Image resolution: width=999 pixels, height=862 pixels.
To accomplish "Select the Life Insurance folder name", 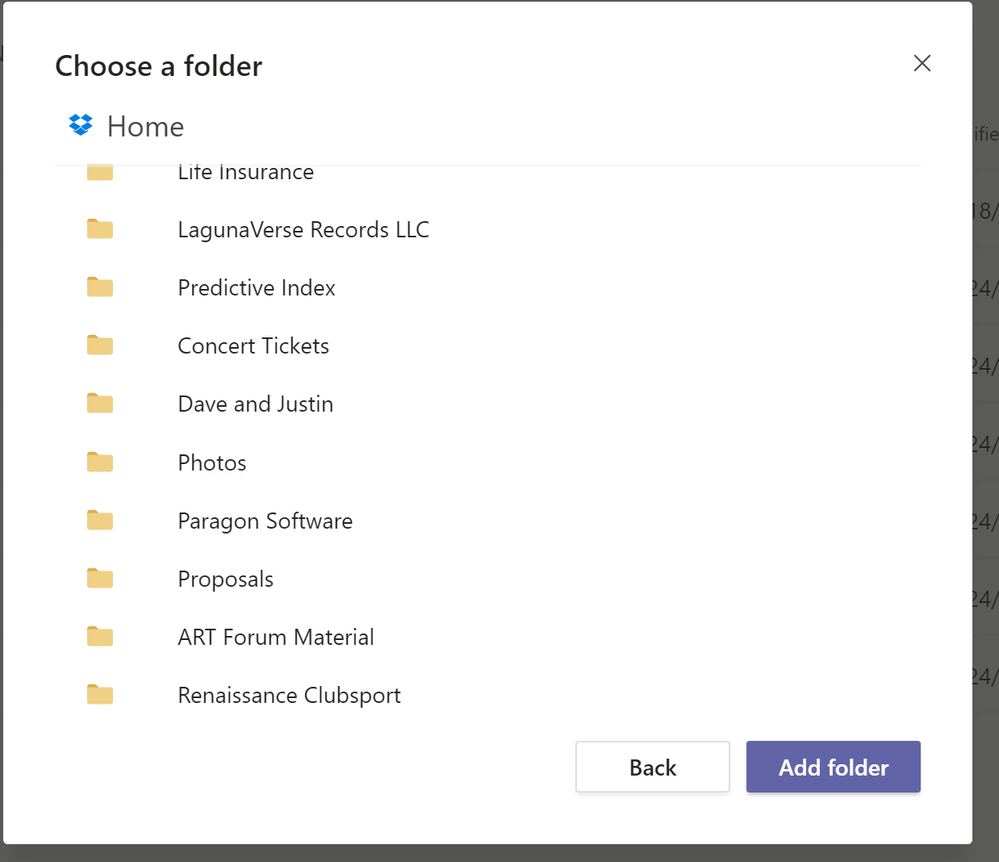I will click(x=245, y=173).
